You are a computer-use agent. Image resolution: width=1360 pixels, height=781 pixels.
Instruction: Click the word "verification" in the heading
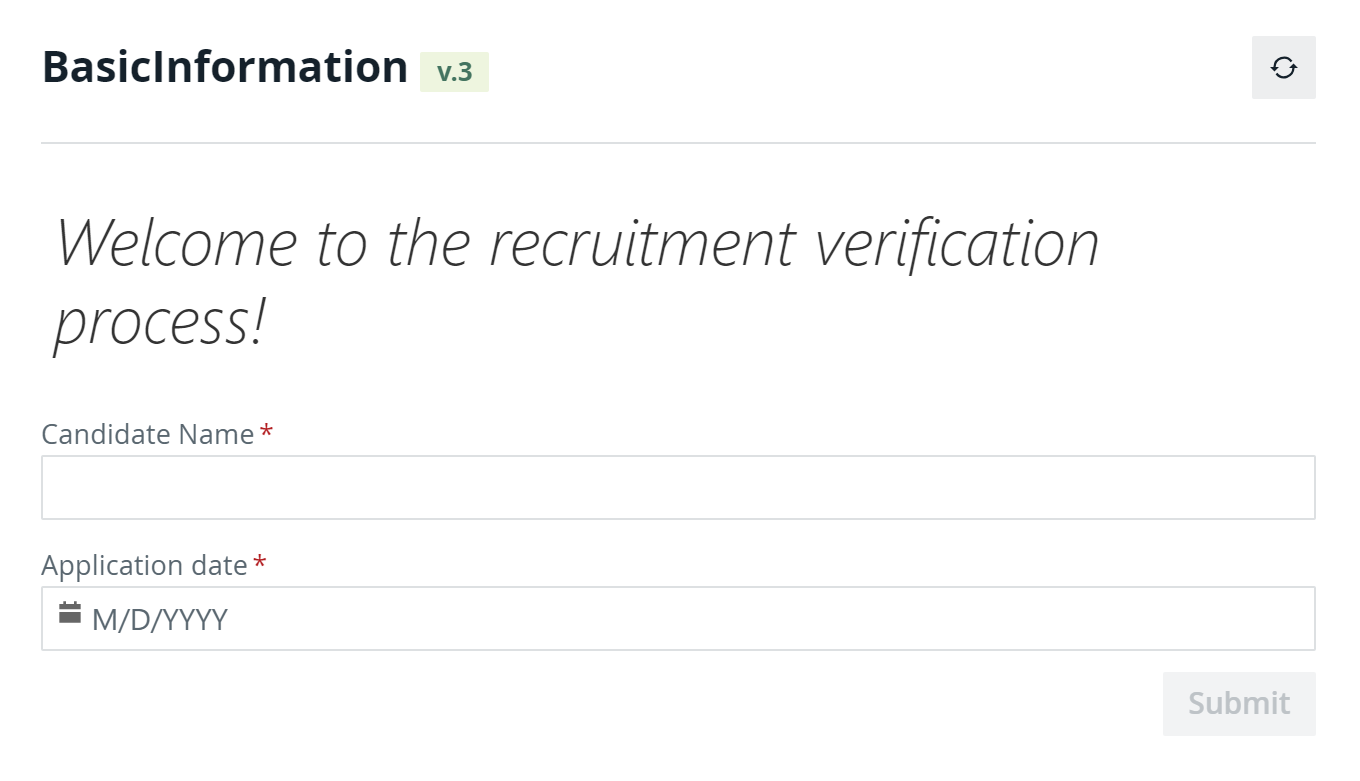pos(958,242)
